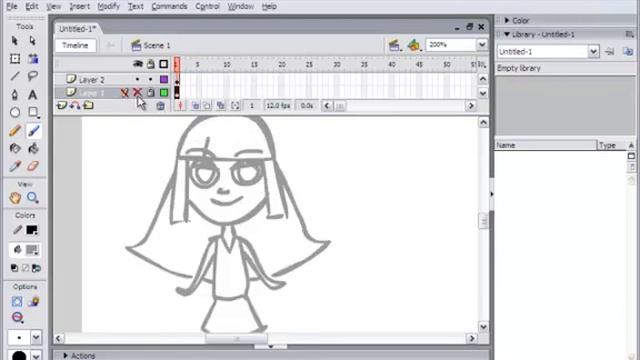The width and height of the screenshot is (640, 360).
Task: Open the Modify menu
Action: click(x=109, y=7)
